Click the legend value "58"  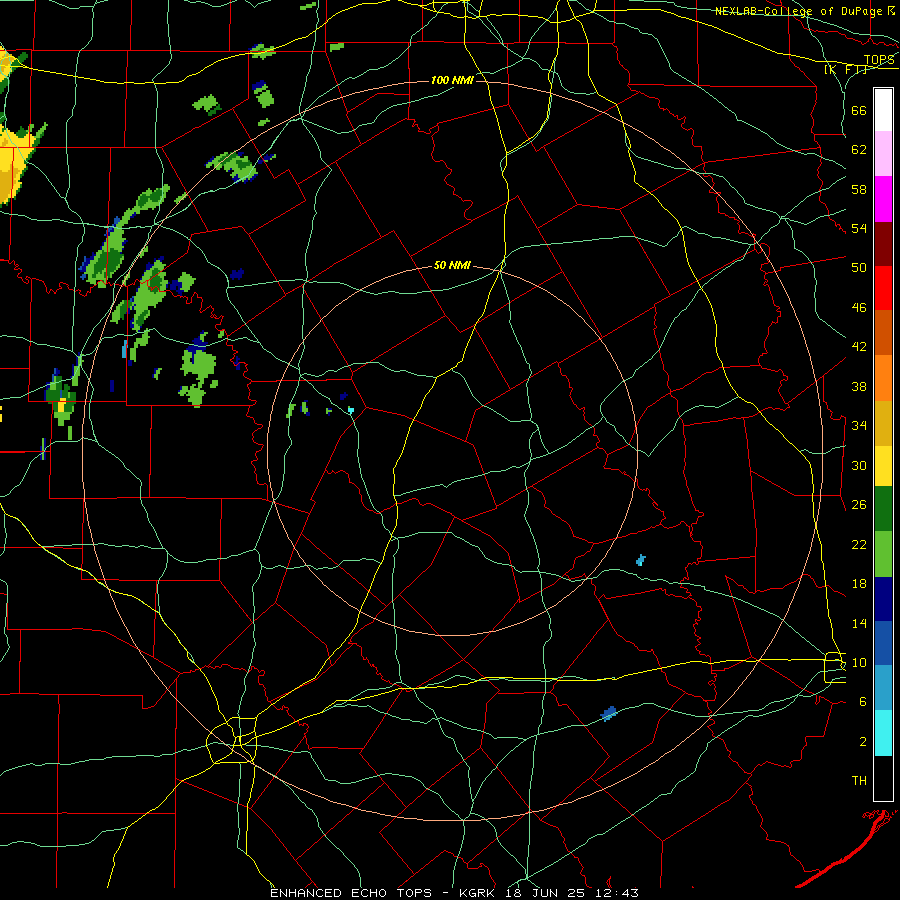(859, 189)
